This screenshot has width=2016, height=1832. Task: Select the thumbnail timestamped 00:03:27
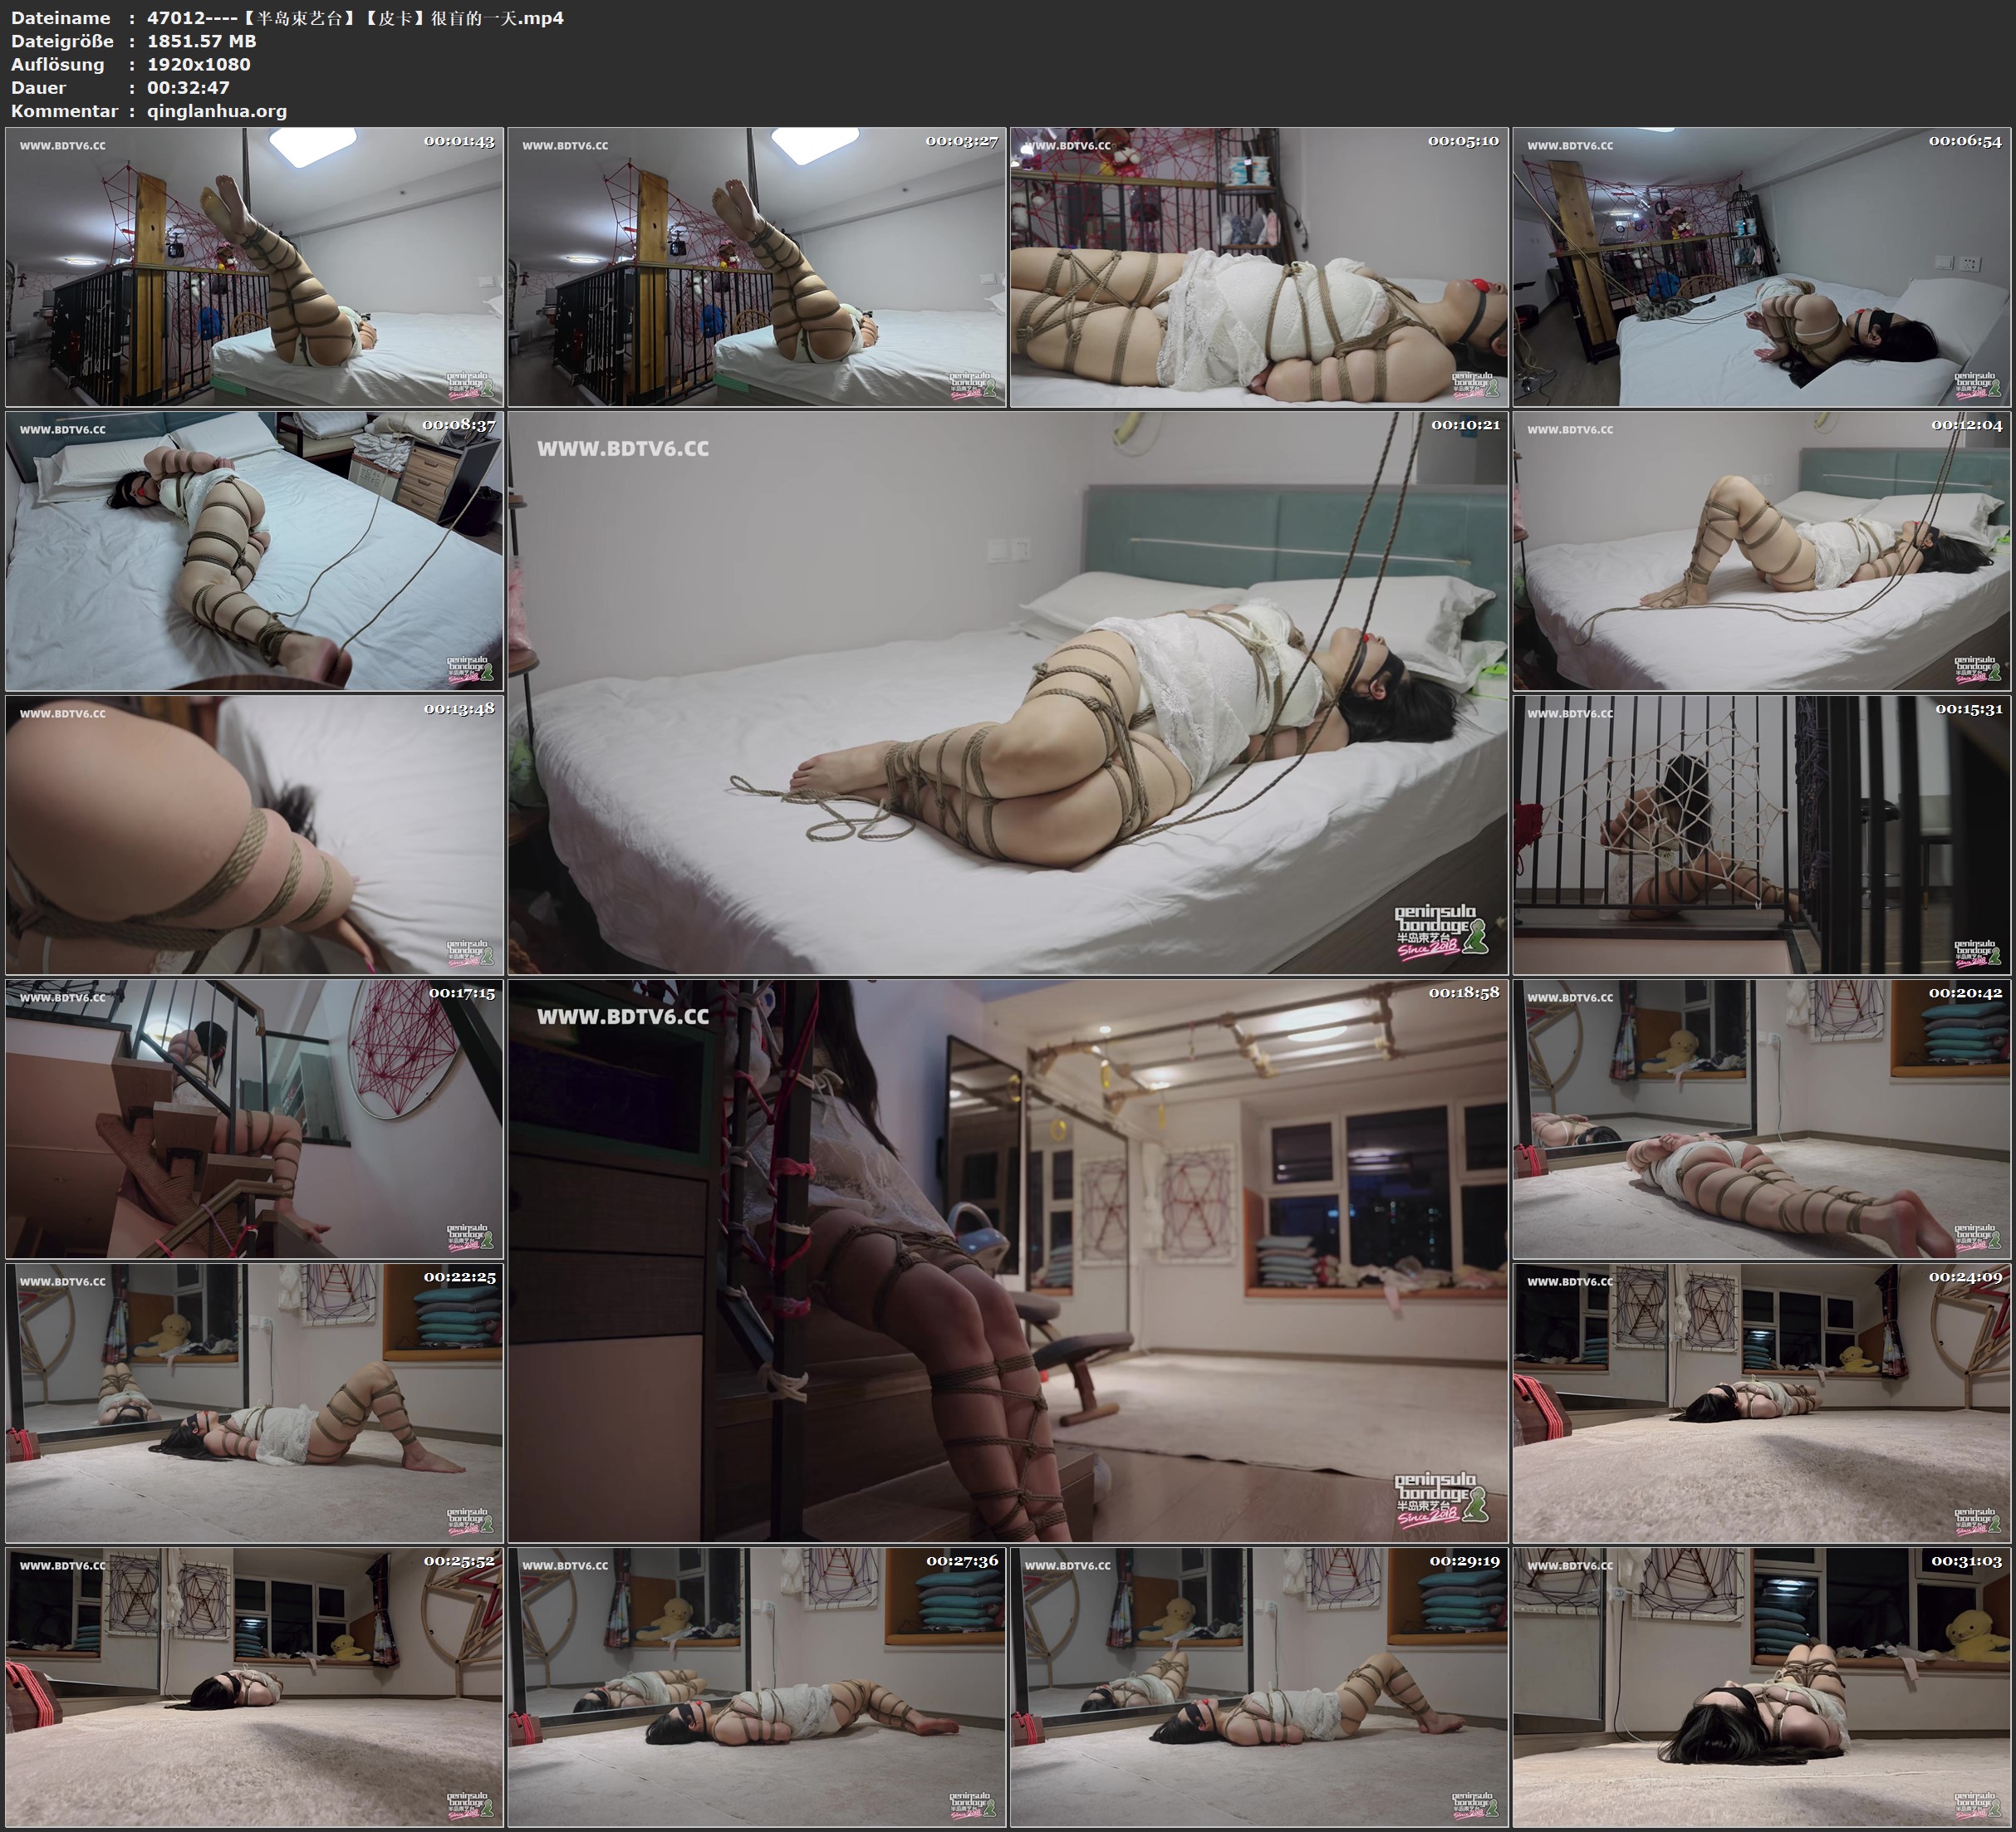coord(756,267)
